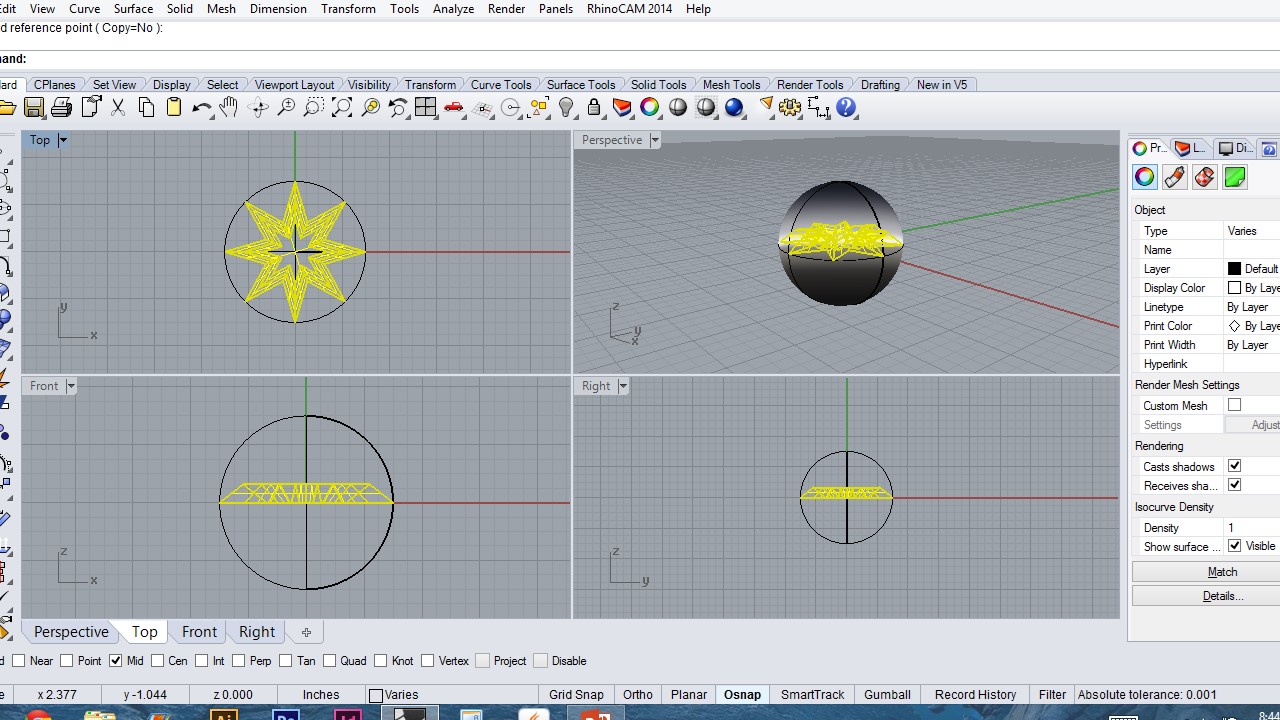
Task: Click the Print icon in toolbar
Action: tap(62, 107)
